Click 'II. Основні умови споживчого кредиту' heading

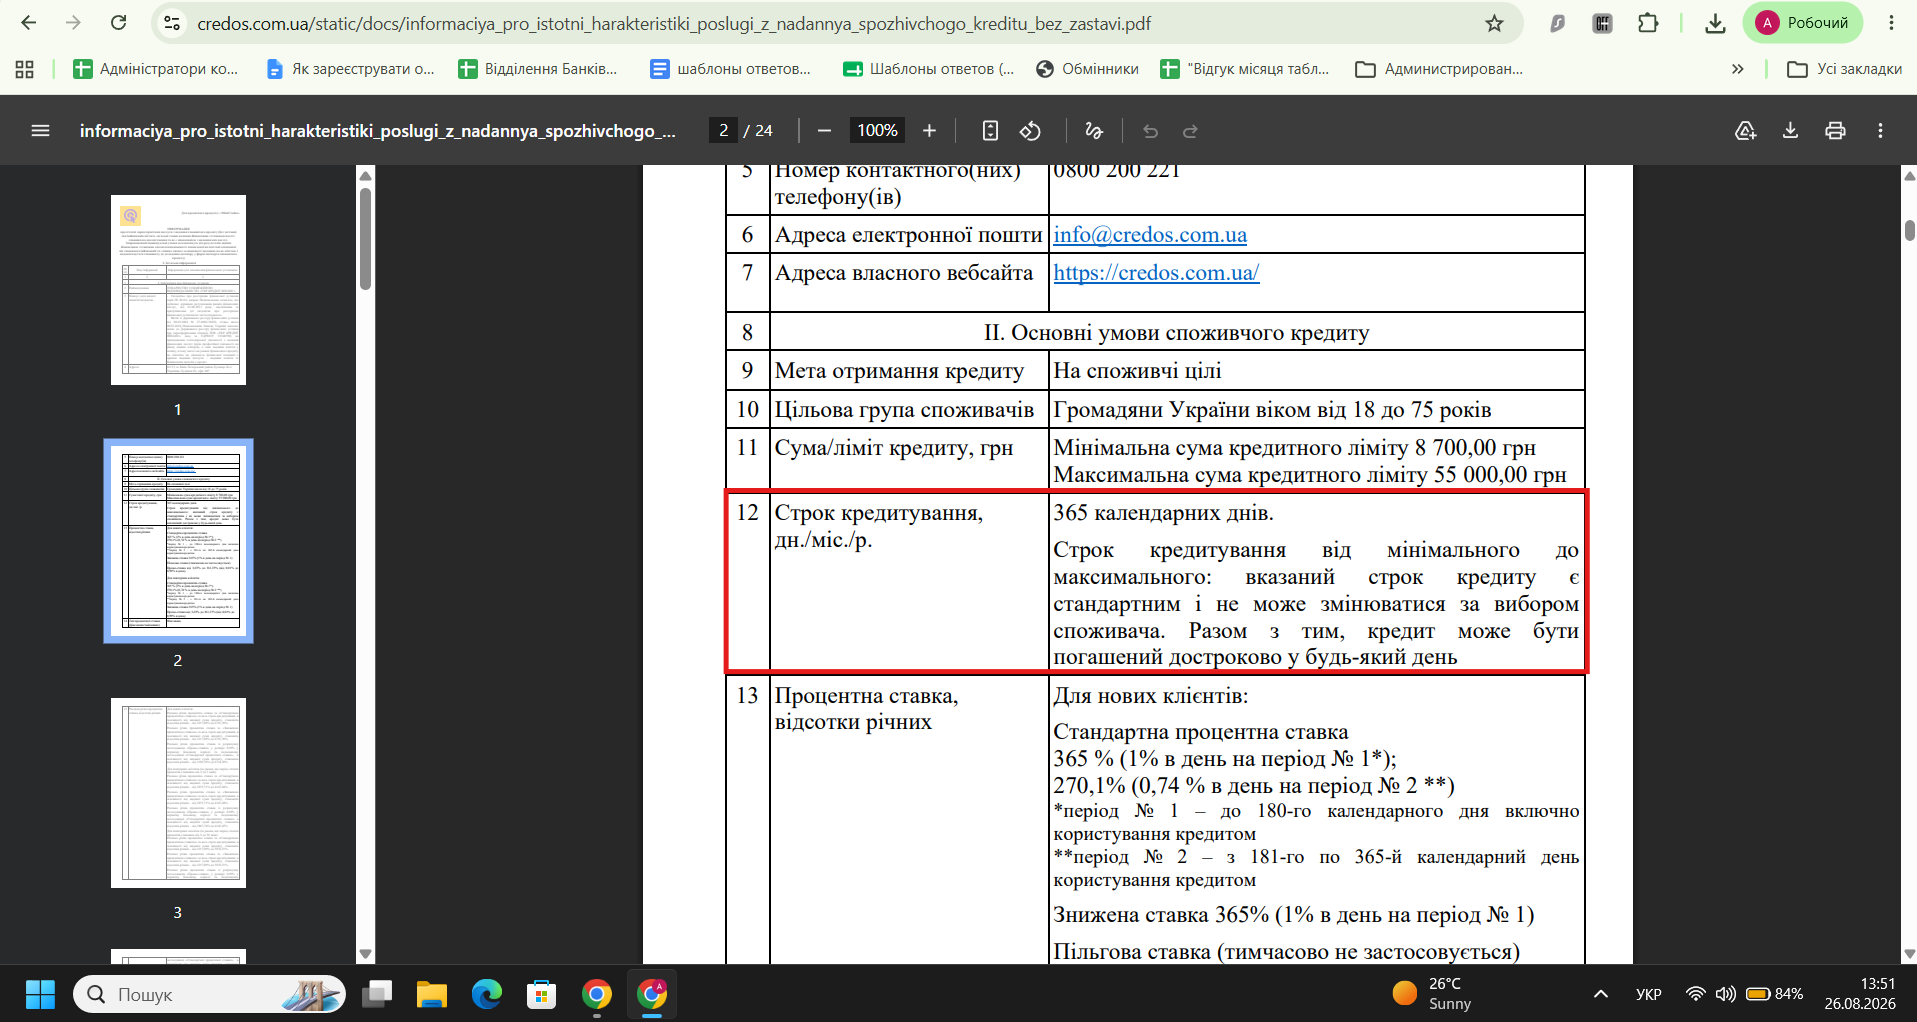coord(1176,332)
